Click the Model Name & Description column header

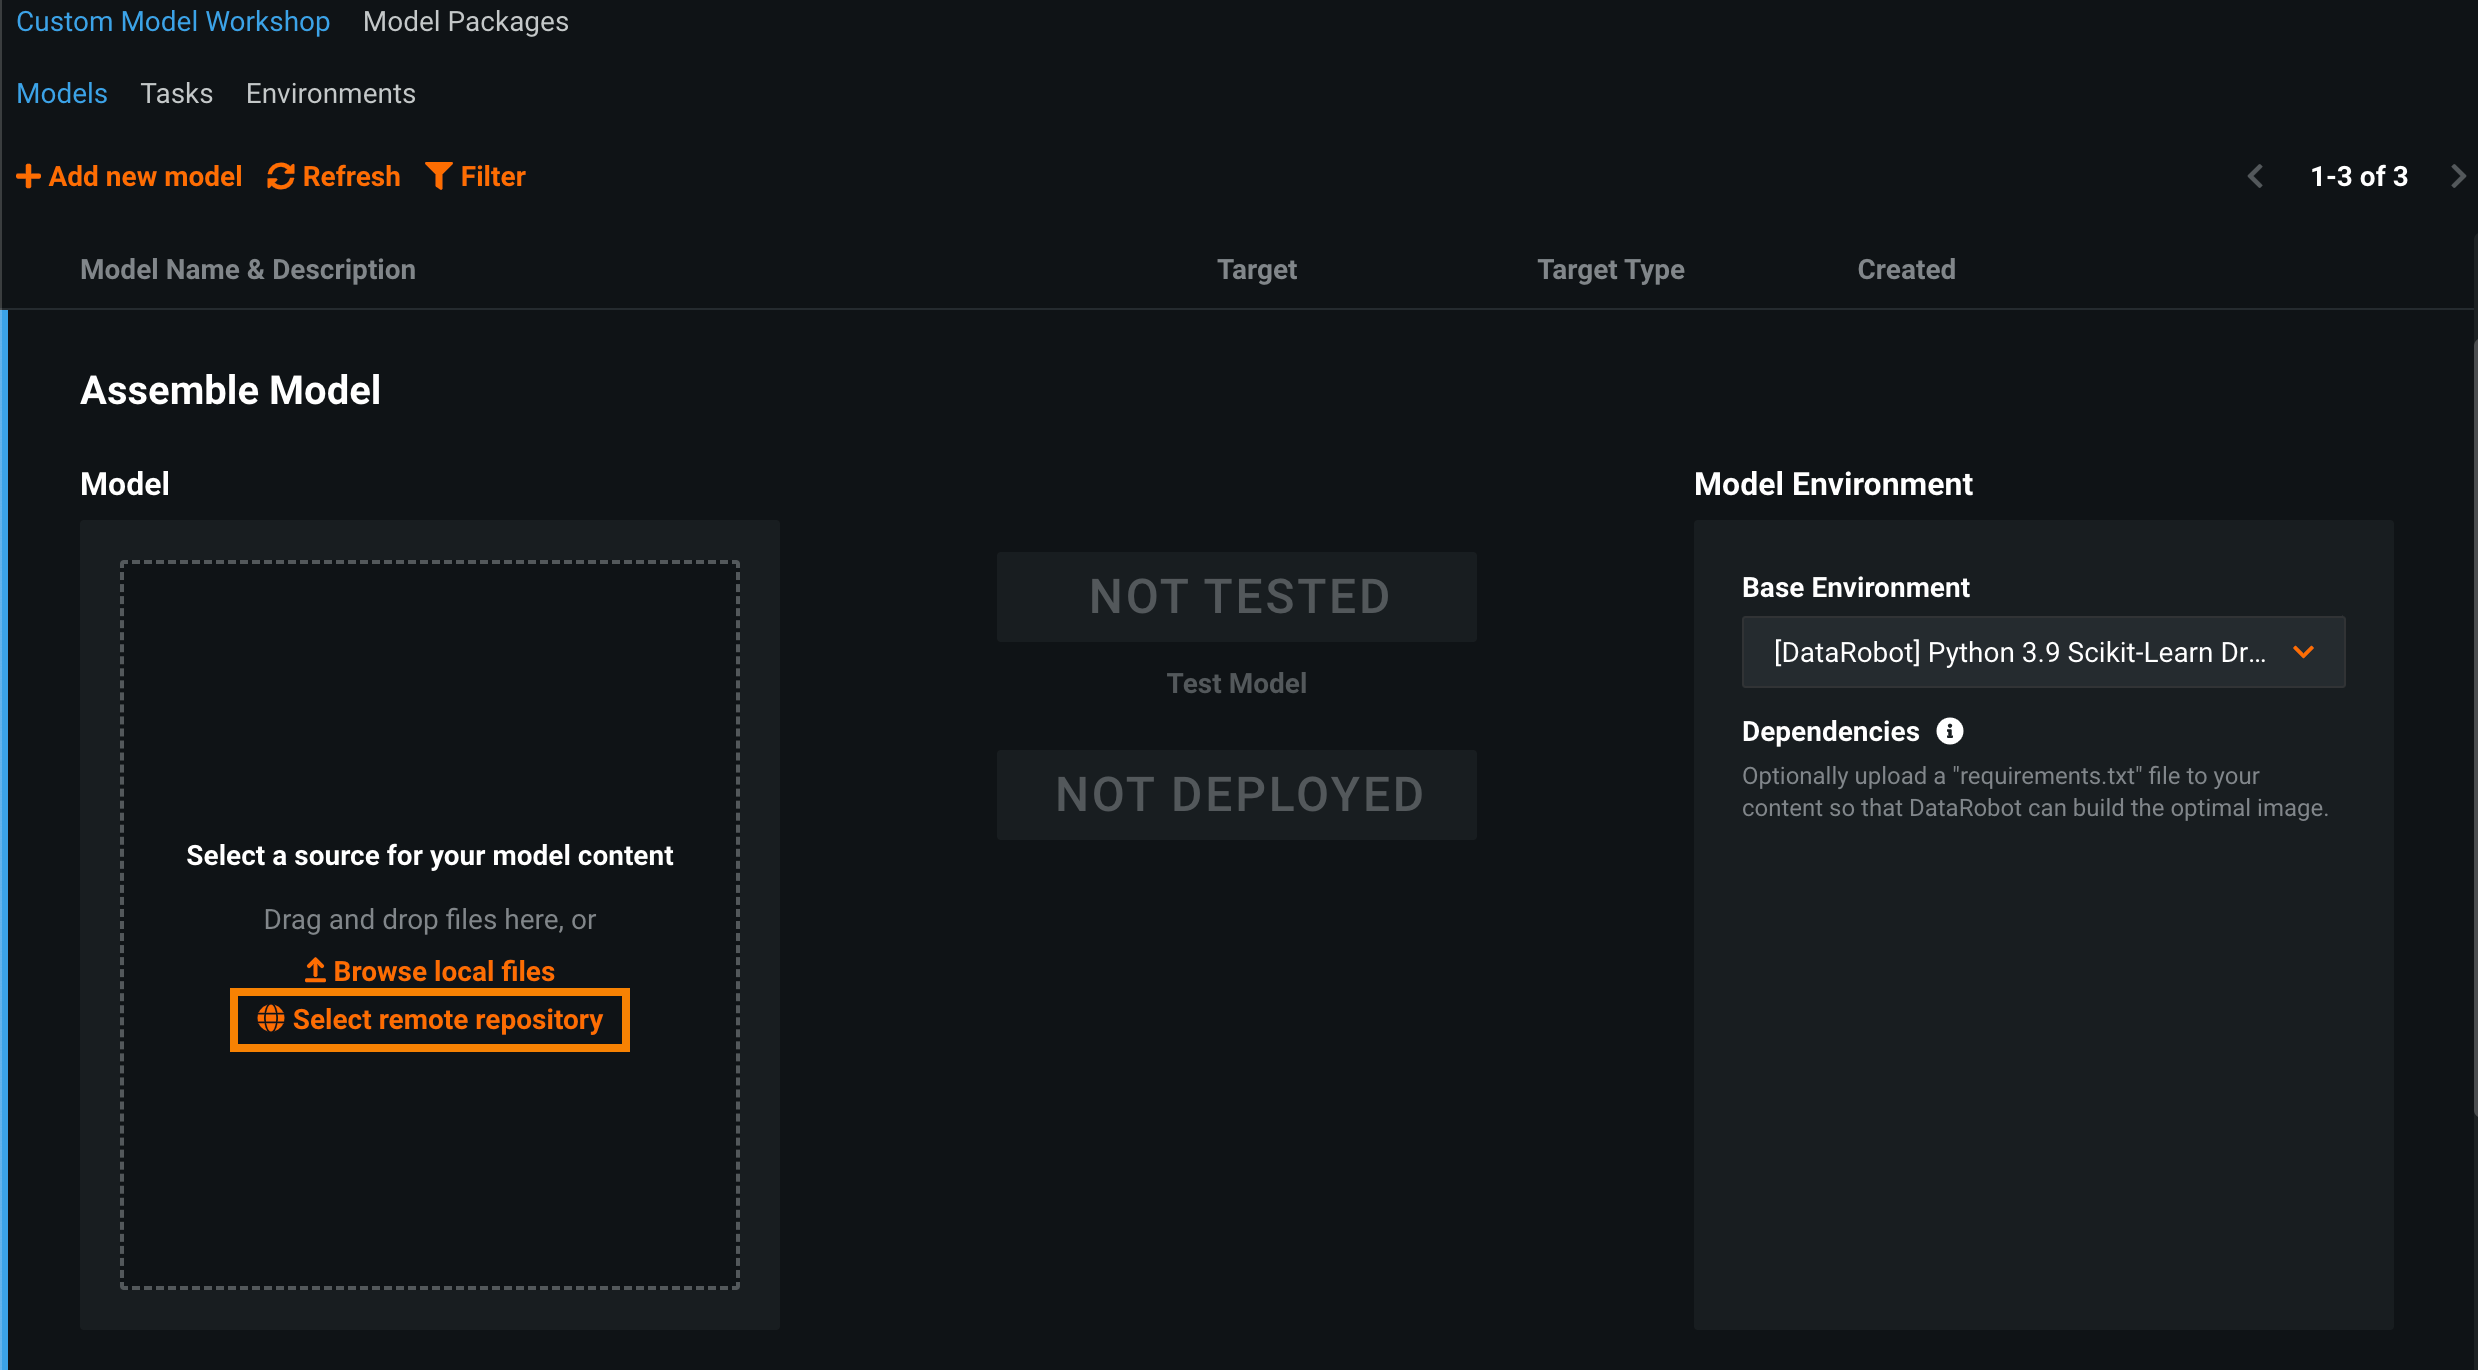coord(248,270)
